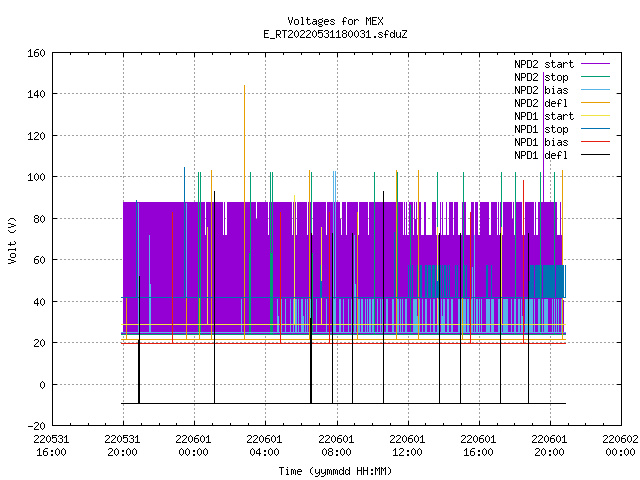Click the light blue NPD2 bias legend line
This screenshot has height=480, width=640.
(x=595, y=89)
